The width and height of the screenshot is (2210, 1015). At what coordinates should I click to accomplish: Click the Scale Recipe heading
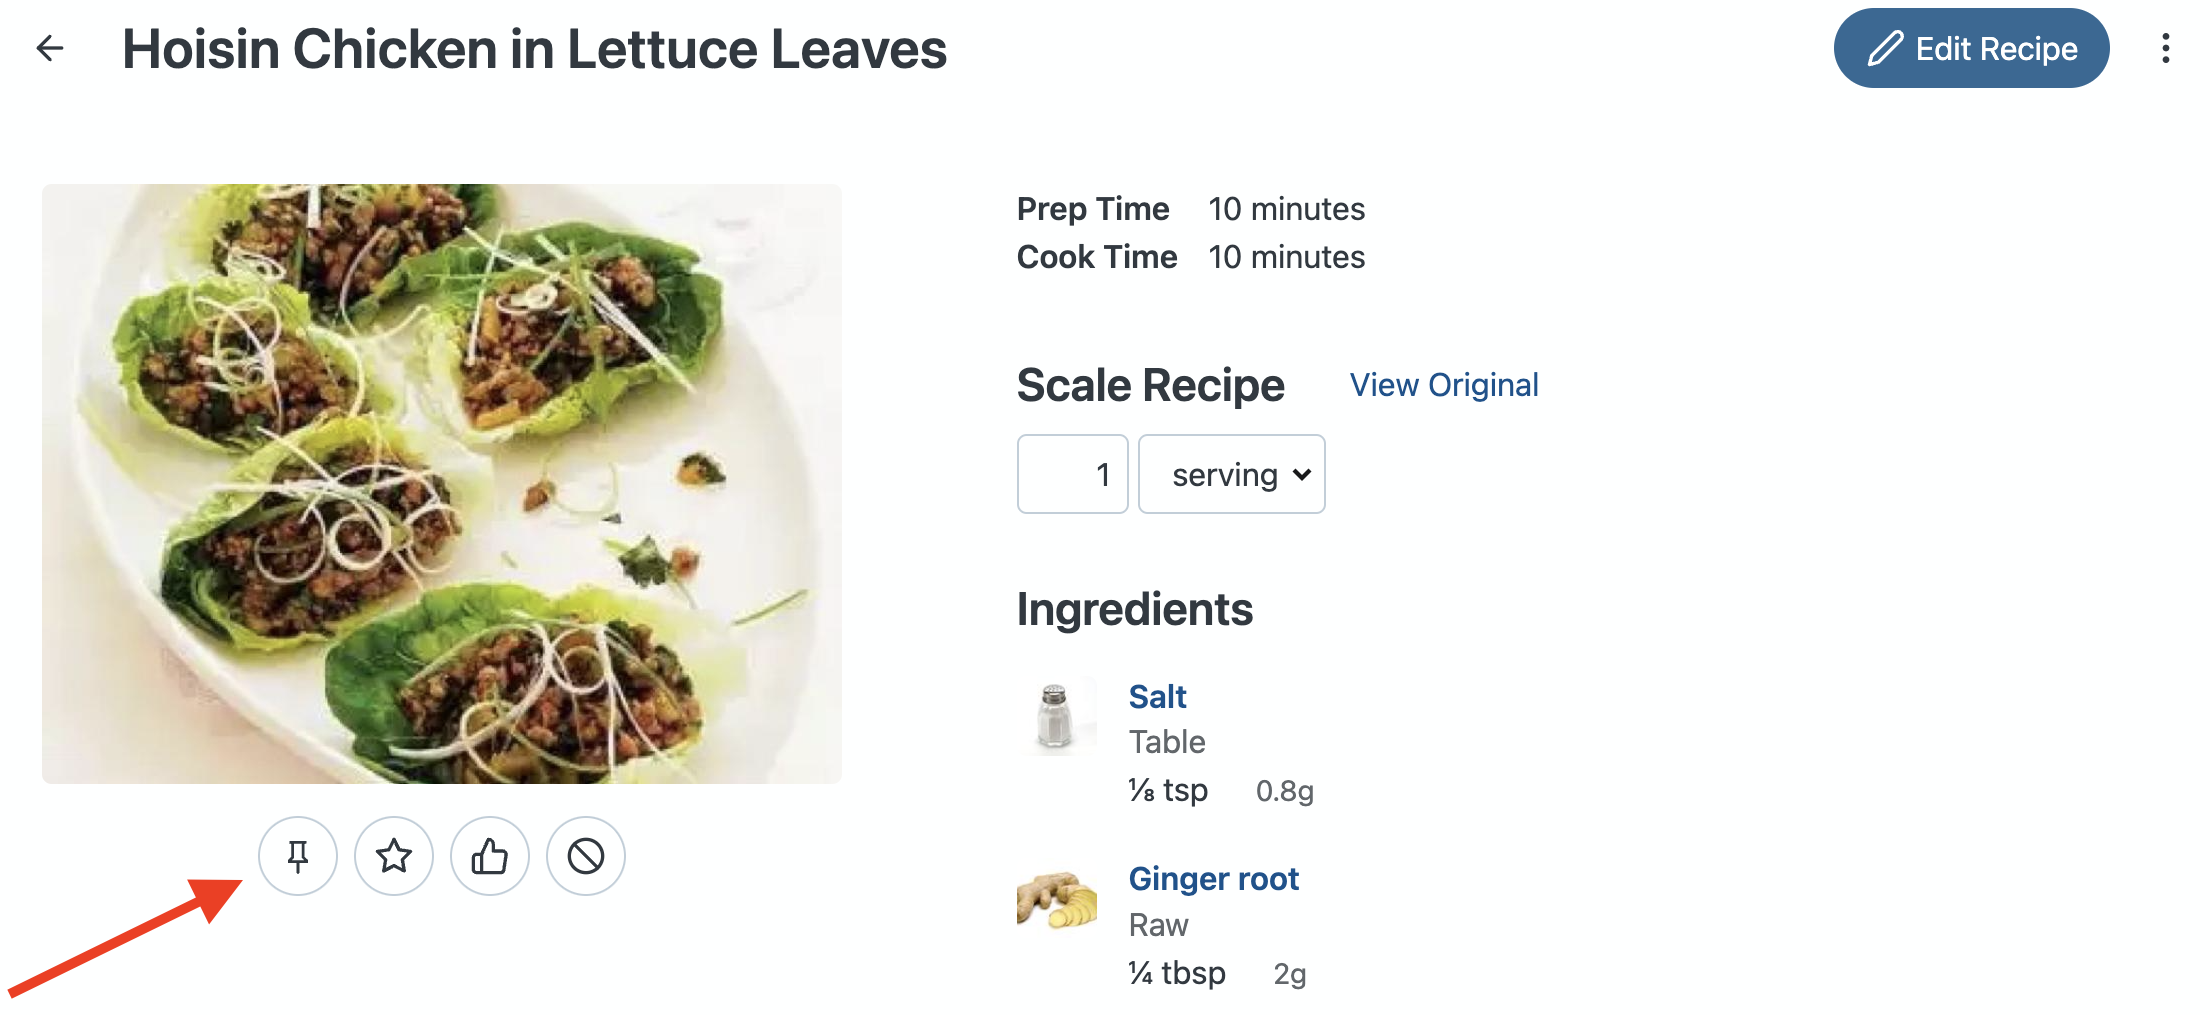pyautogui.click(x=1150, y=385)
